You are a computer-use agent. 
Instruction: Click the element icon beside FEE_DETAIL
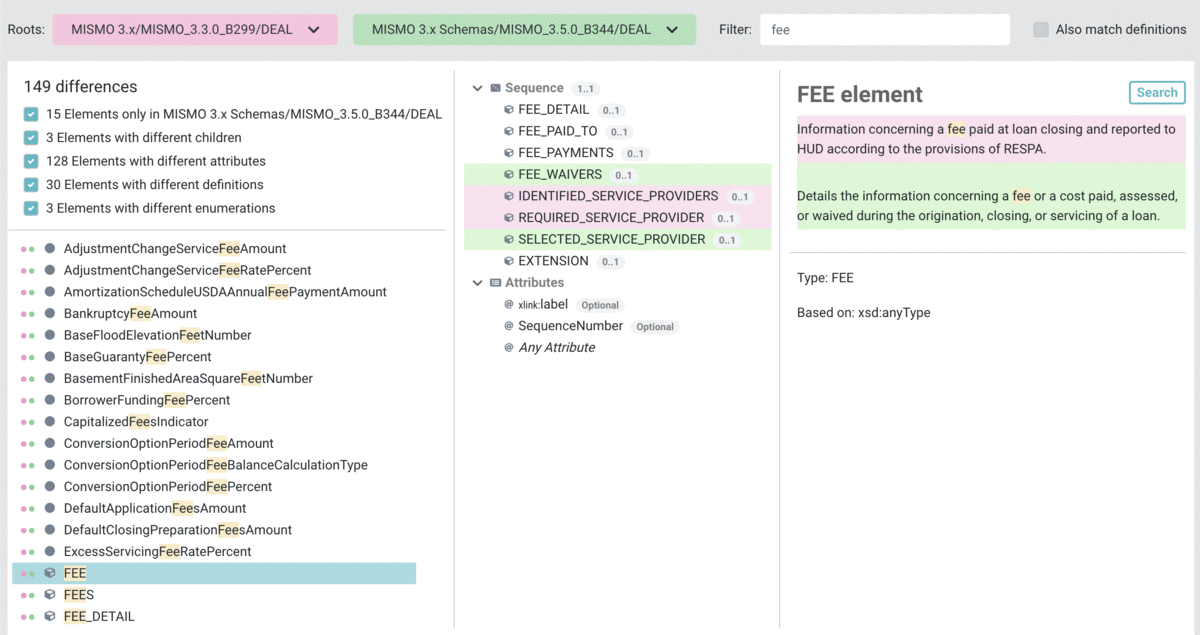[x=510, y=109]
